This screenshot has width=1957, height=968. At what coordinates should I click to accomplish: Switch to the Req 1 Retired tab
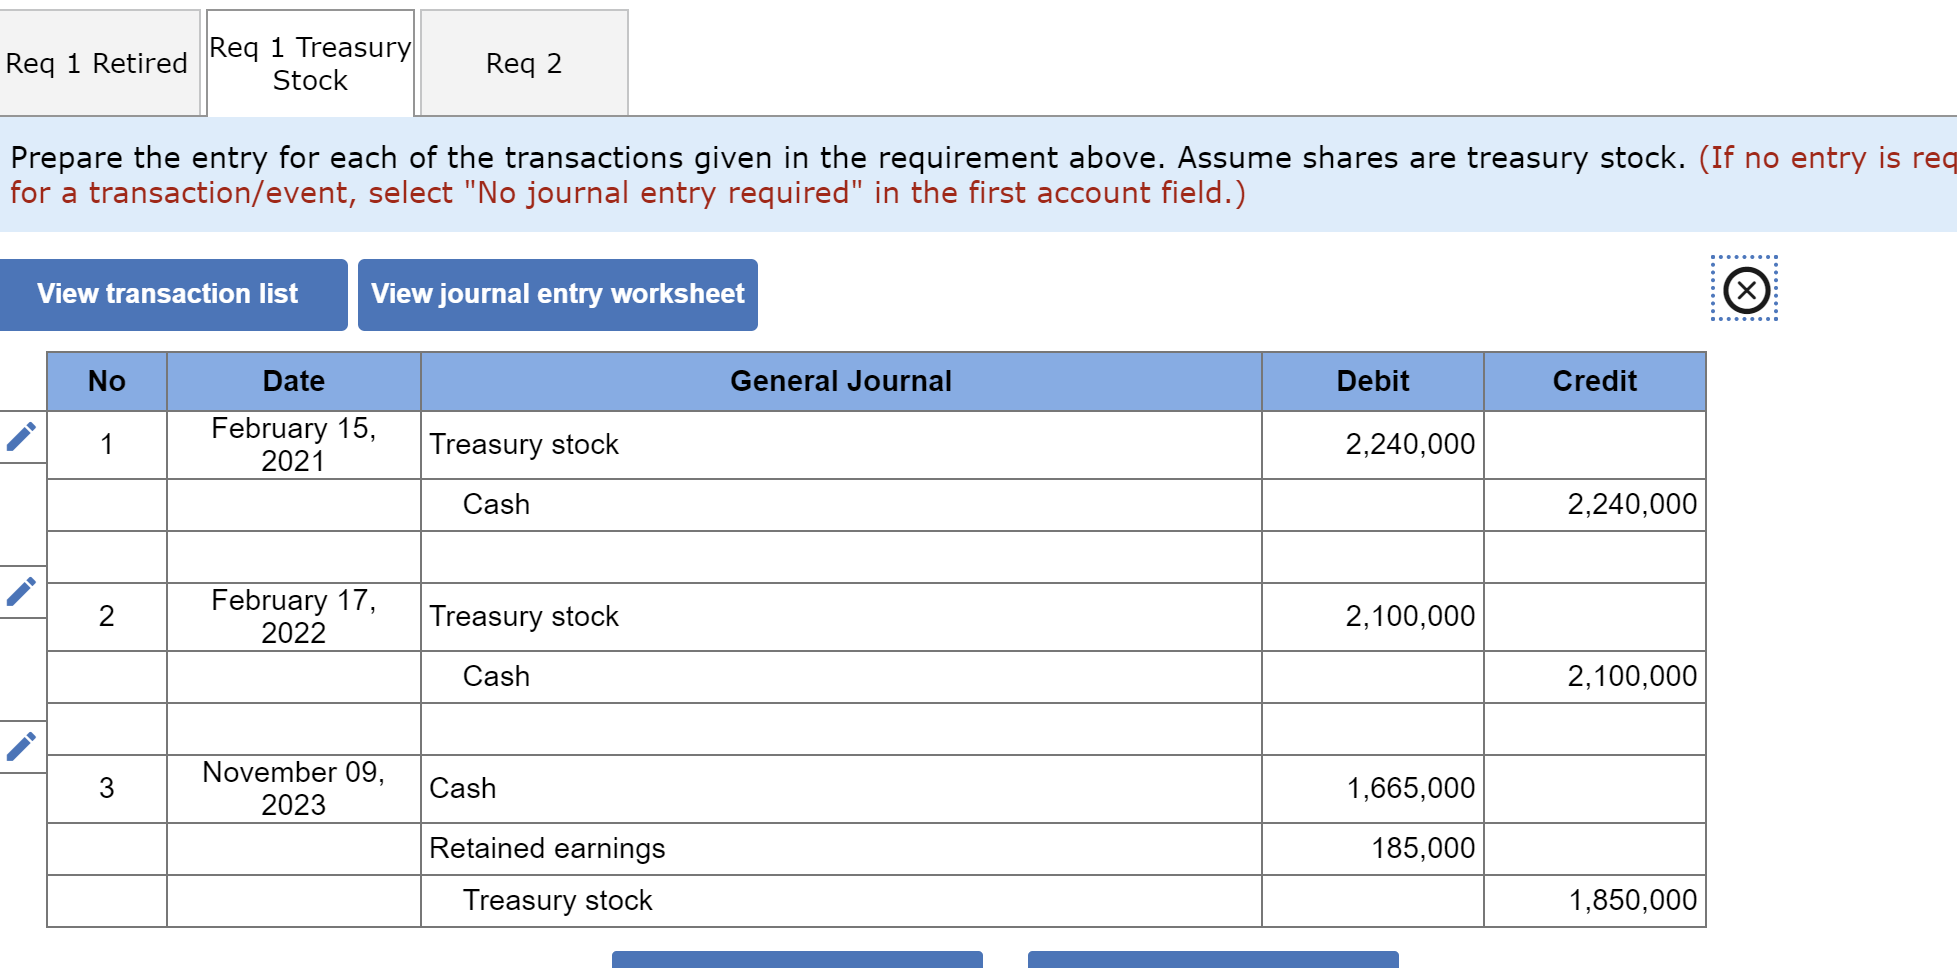coord(97,63)
